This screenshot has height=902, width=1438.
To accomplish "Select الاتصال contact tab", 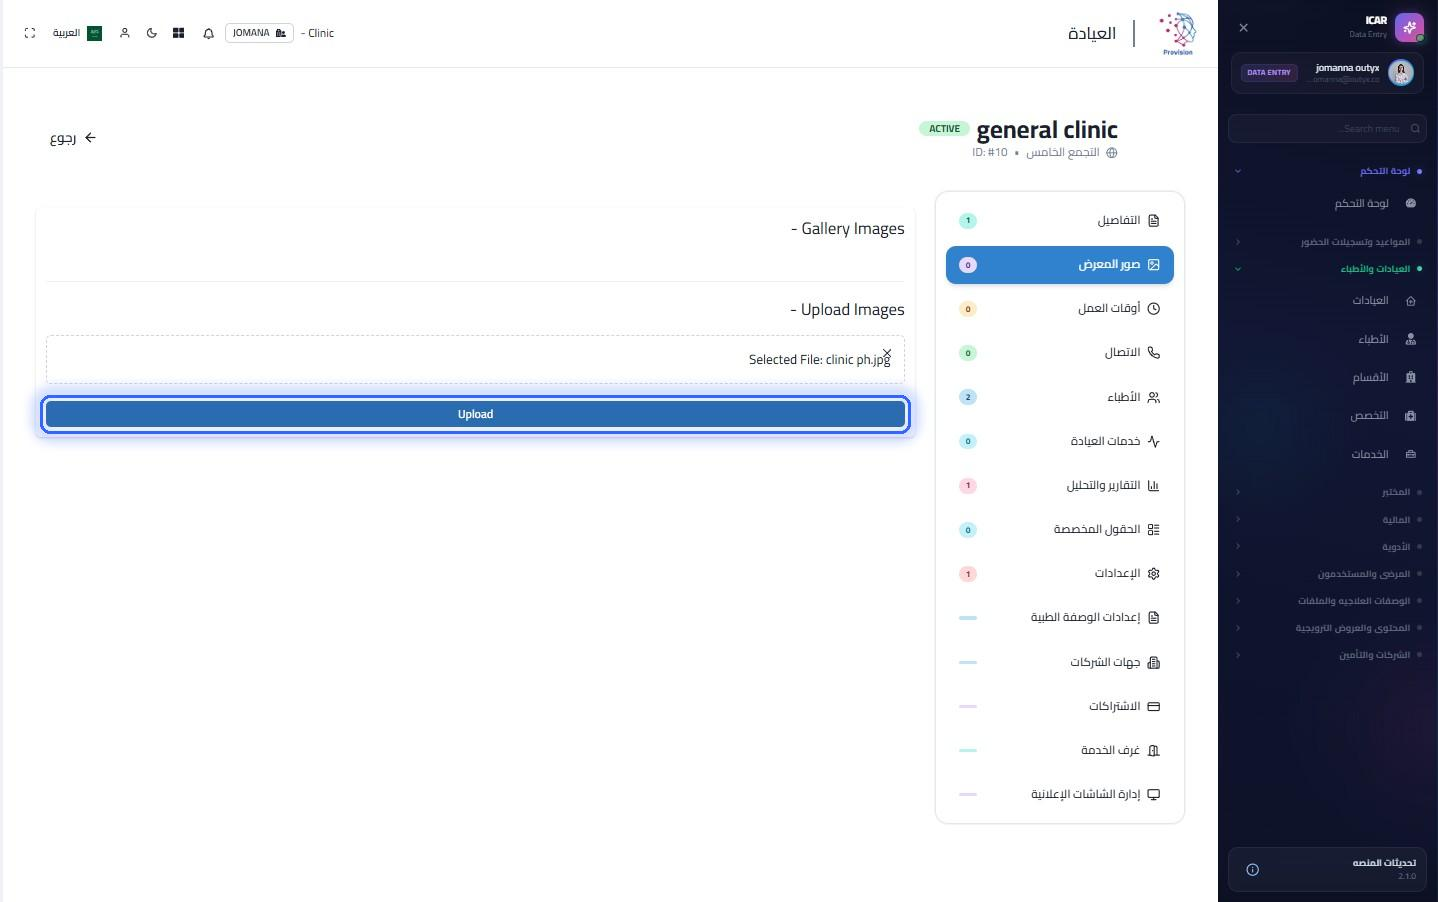I will pos(1060,353).
